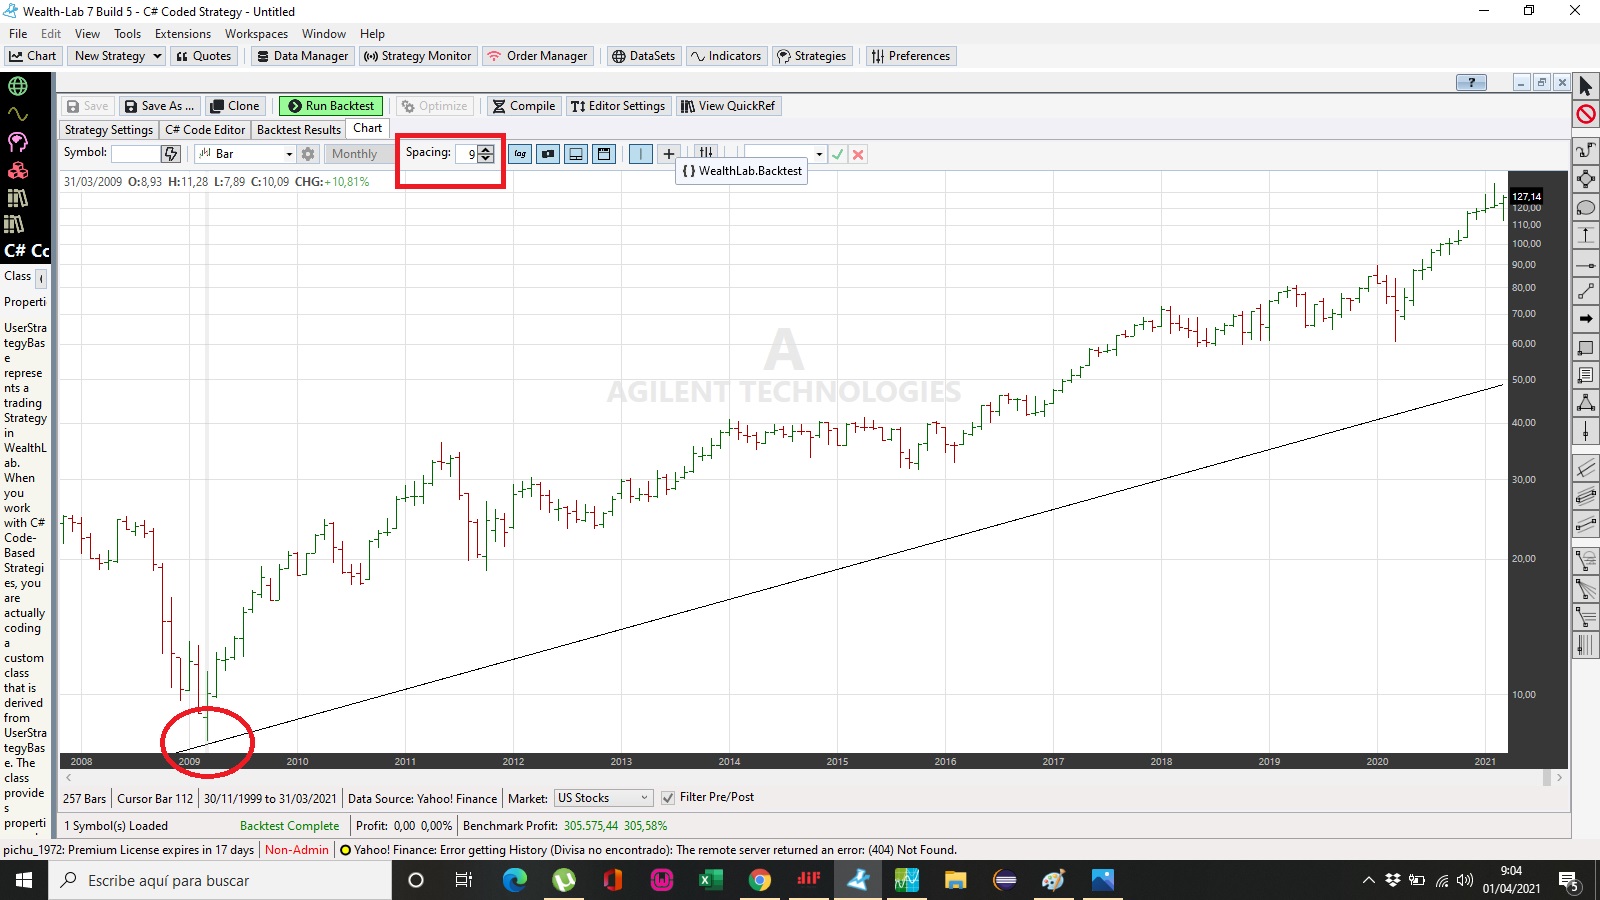1600x900 pixels.
Task: Open the green globe sidebar icon
Action: pyautogui.click(x=18, y=86)
